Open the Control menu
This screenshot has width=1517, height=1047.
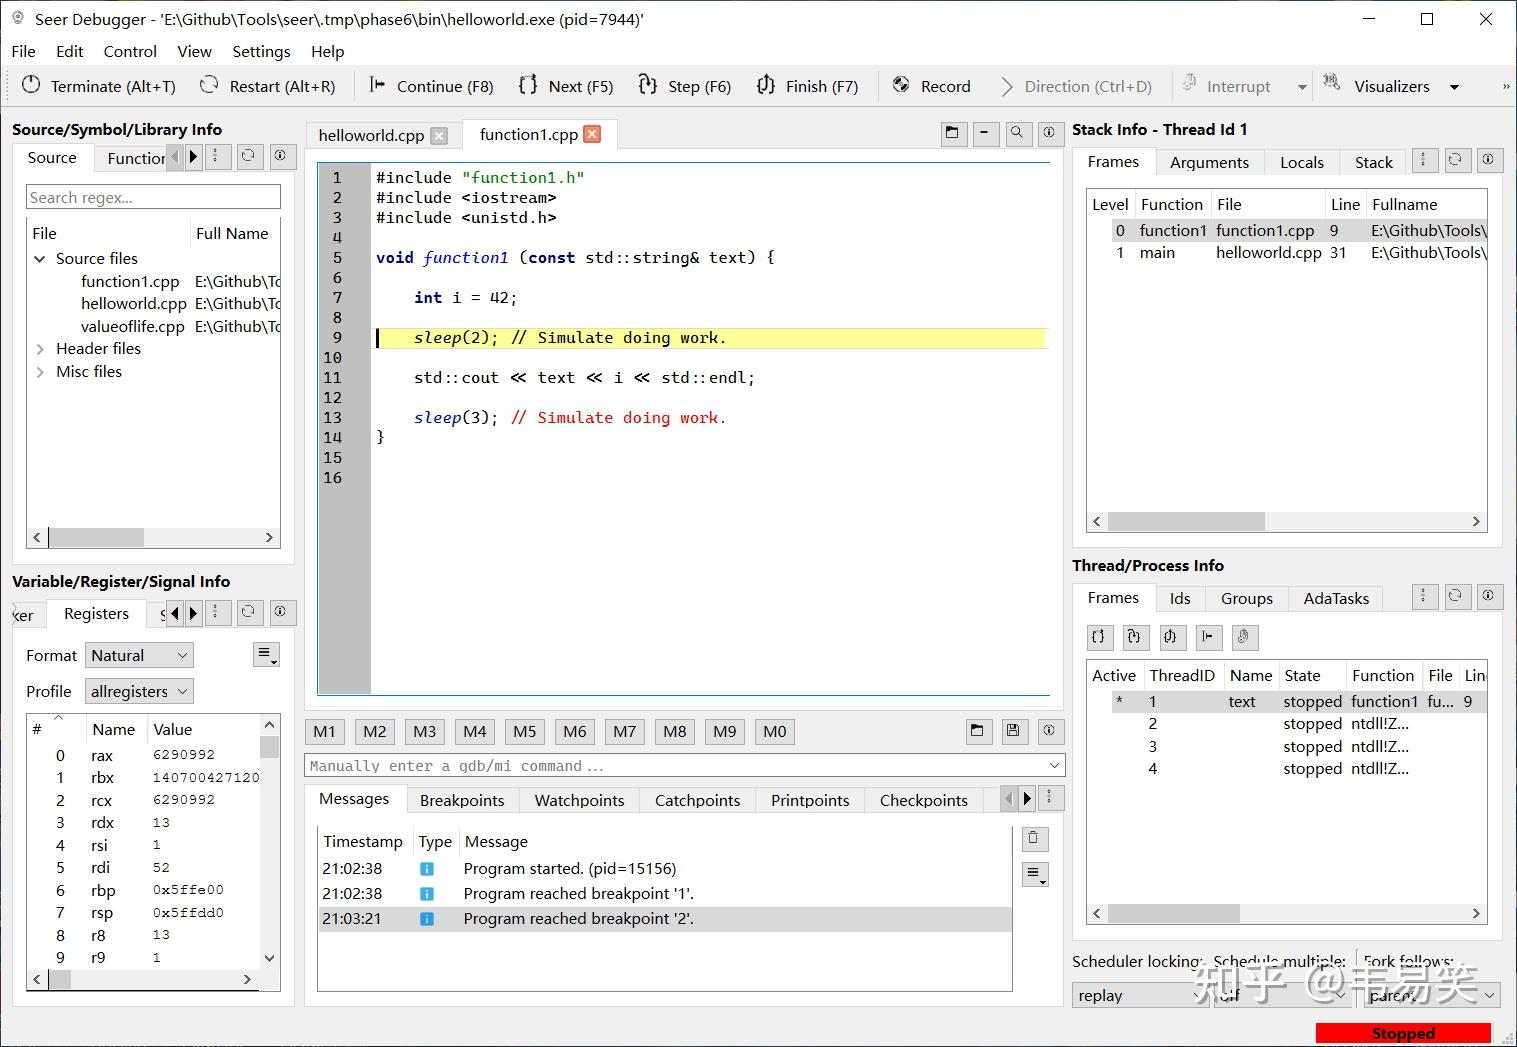pyautogui.click(x=130, y=51)
